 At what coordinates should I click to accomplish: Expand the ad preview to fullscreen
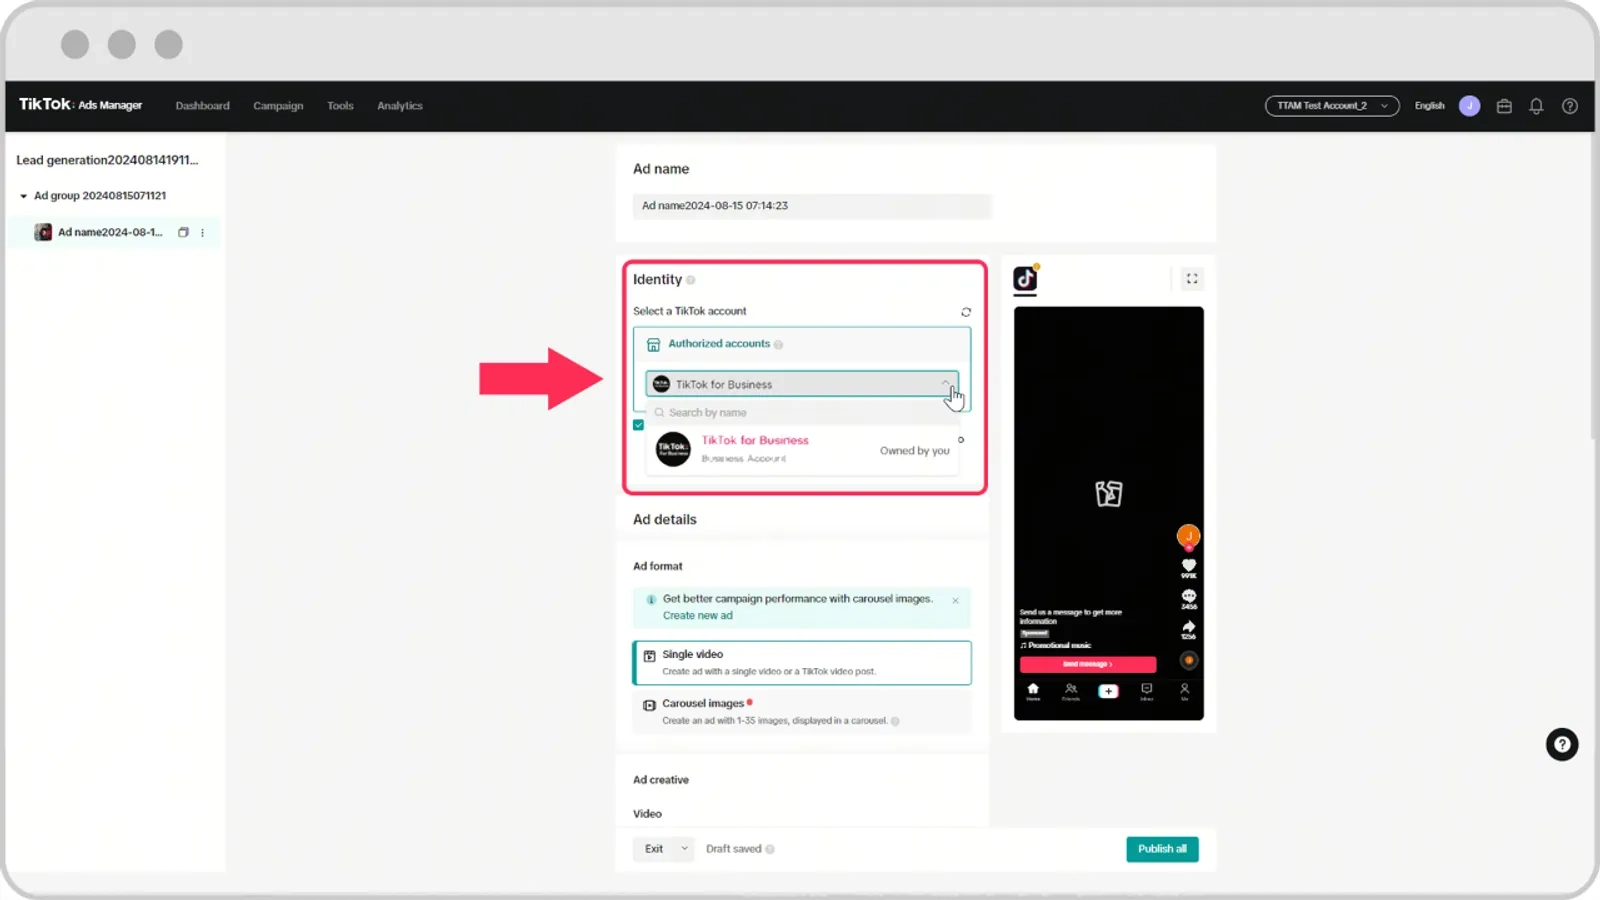click(x=1192, y=279)
